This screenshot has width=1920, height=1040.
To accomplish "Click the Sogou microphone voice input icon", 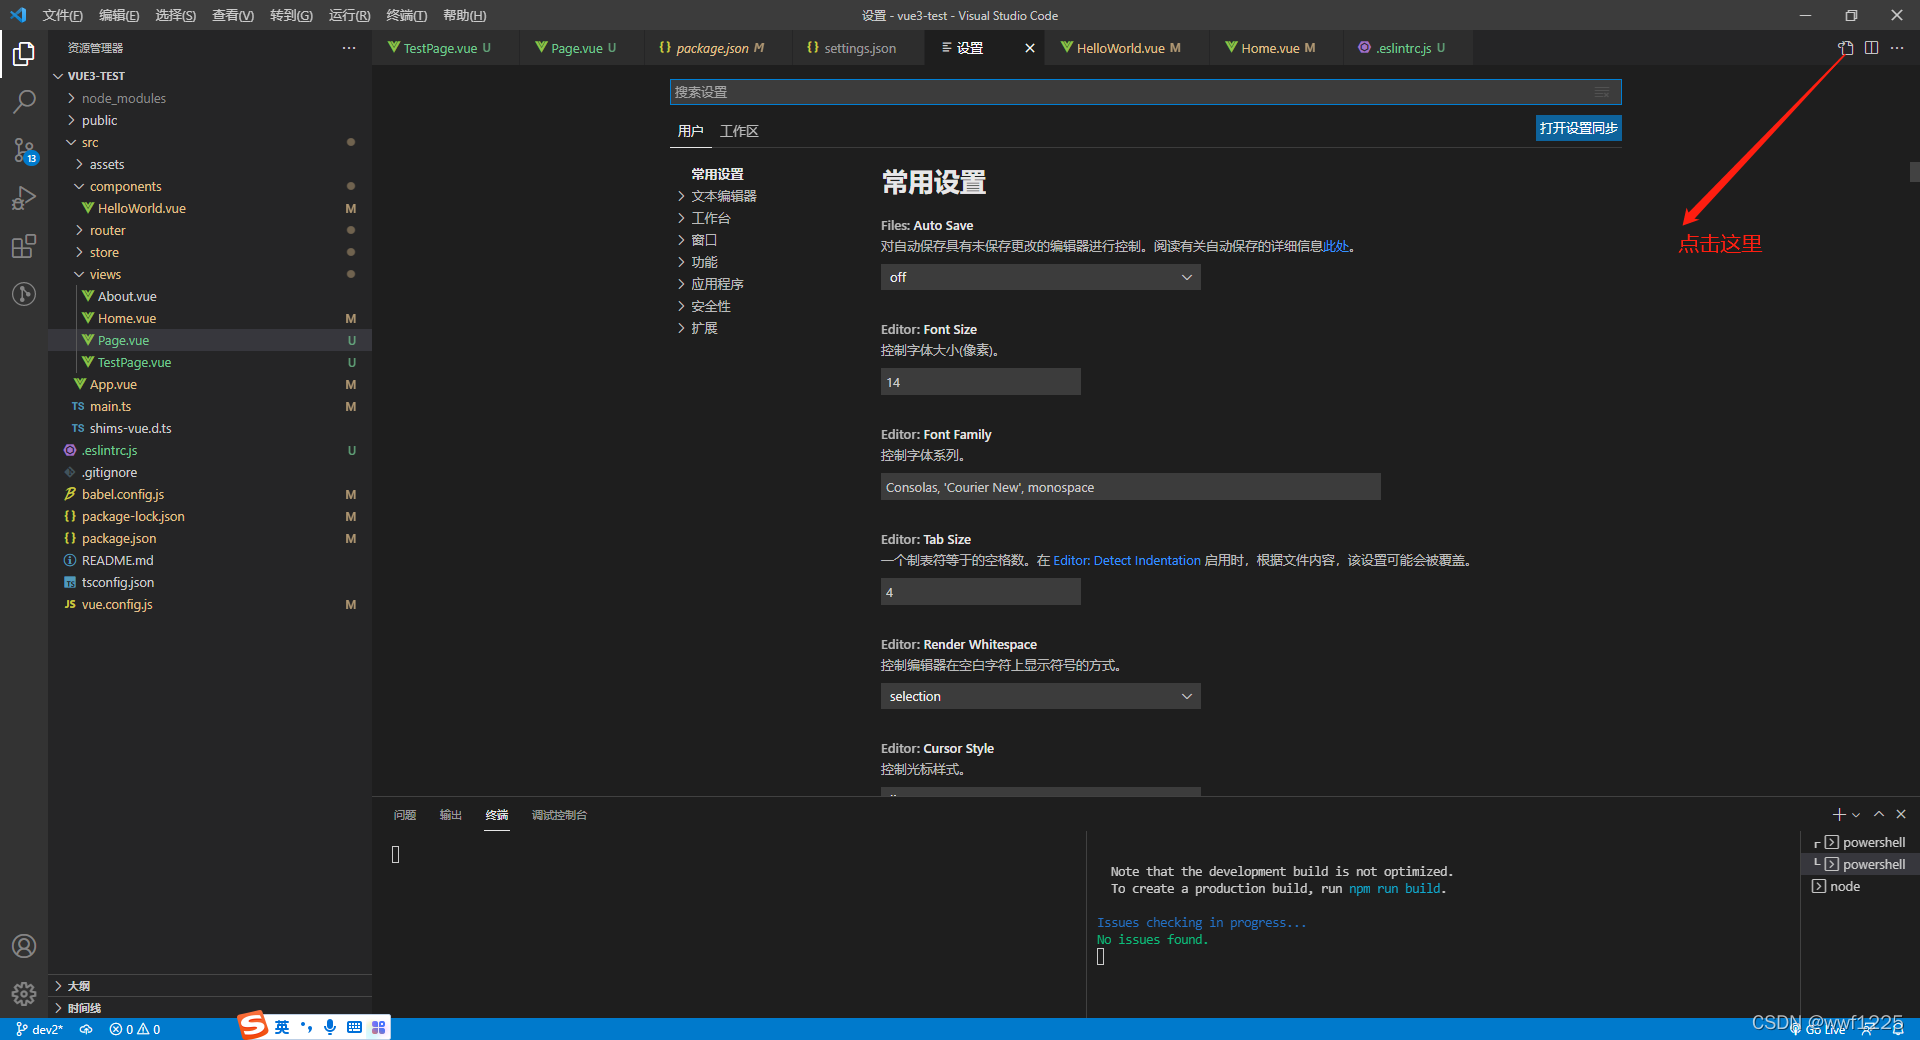I will 330,1027.
